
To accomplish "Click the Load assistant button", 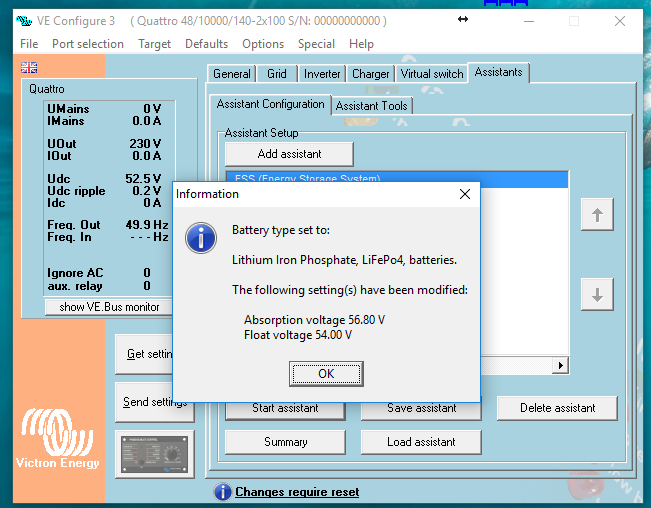I will pos(421,442).
